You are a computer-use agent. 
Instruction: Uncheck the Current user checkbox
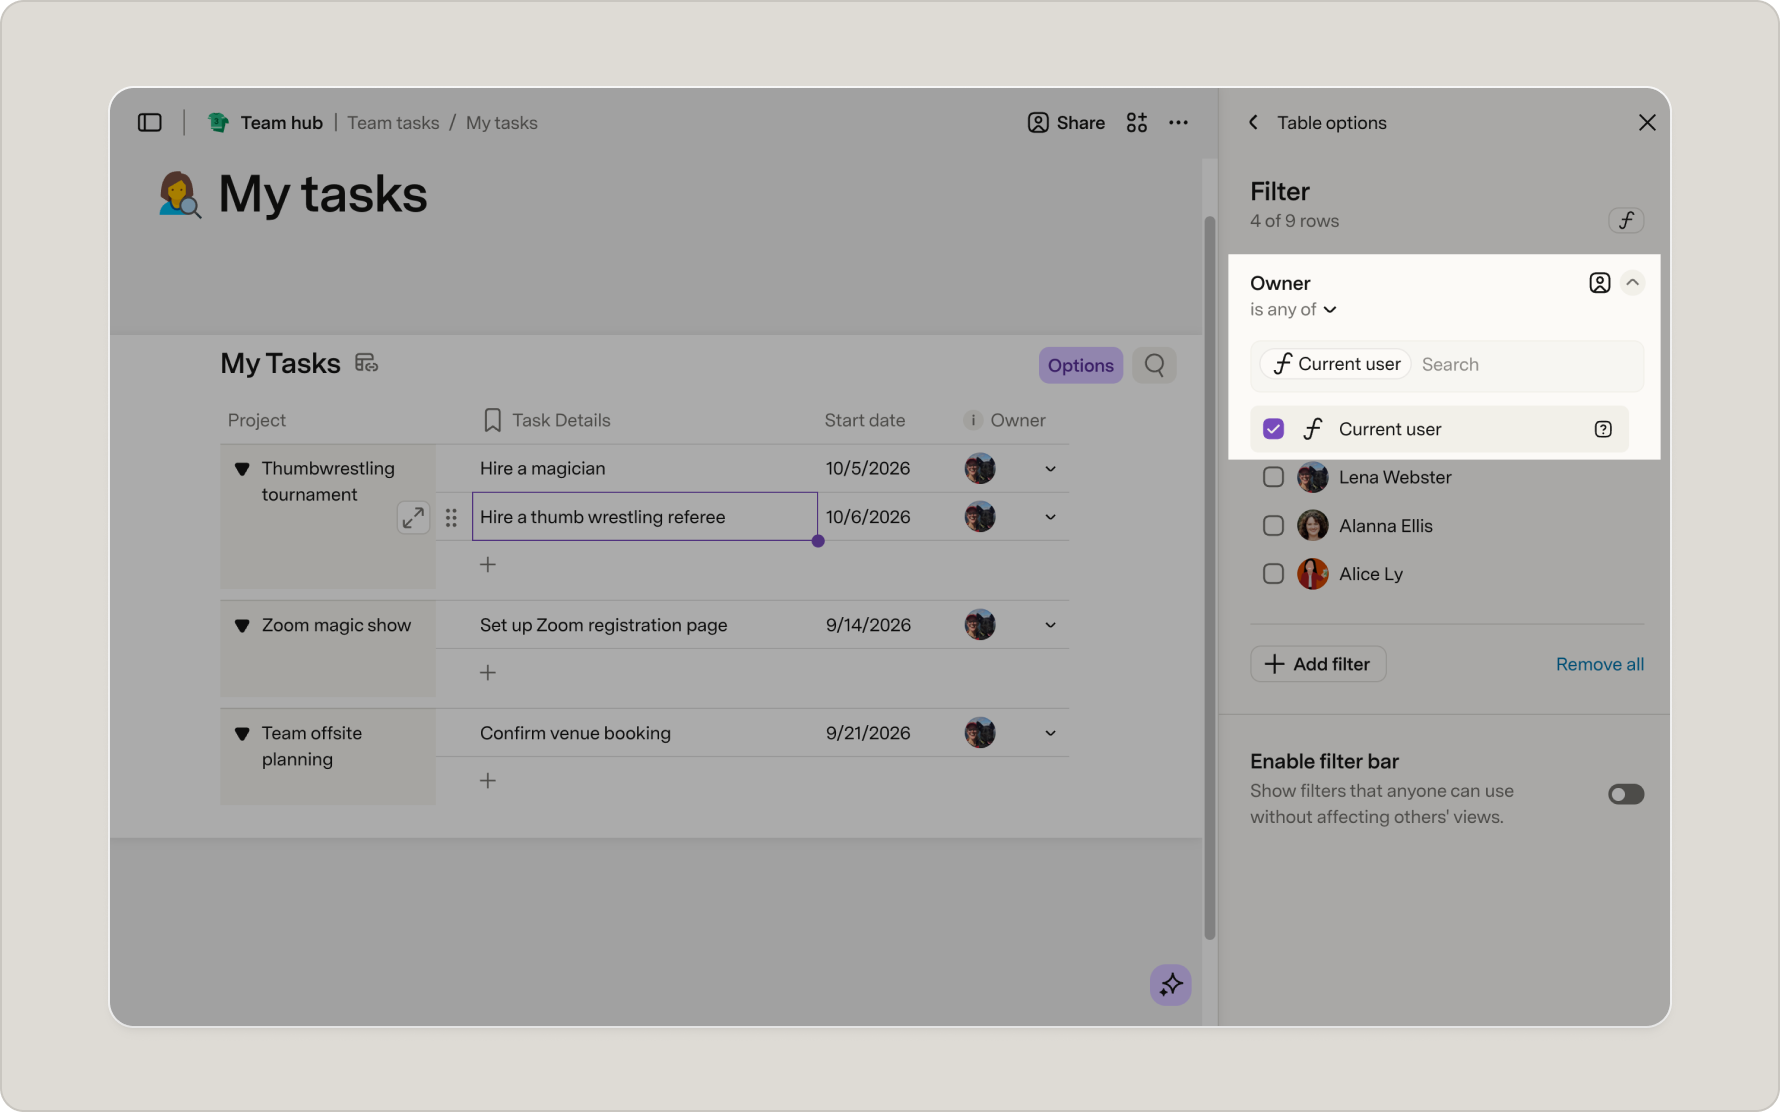(x=1273, y=429)
